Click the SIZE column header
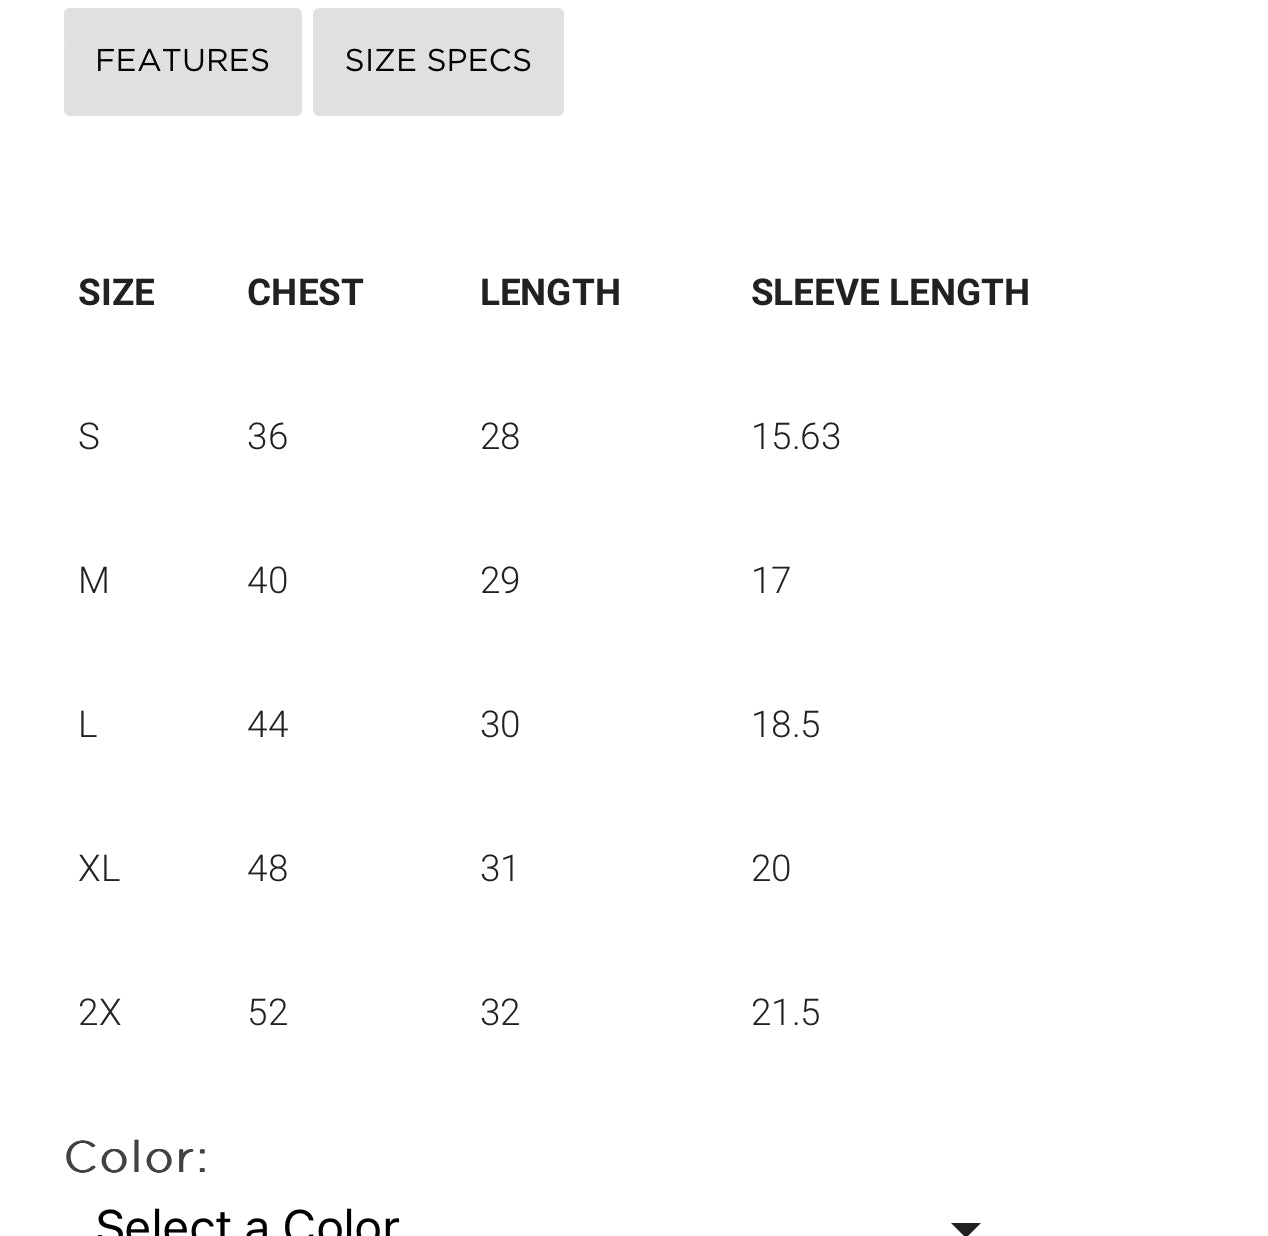 point(116,293)
